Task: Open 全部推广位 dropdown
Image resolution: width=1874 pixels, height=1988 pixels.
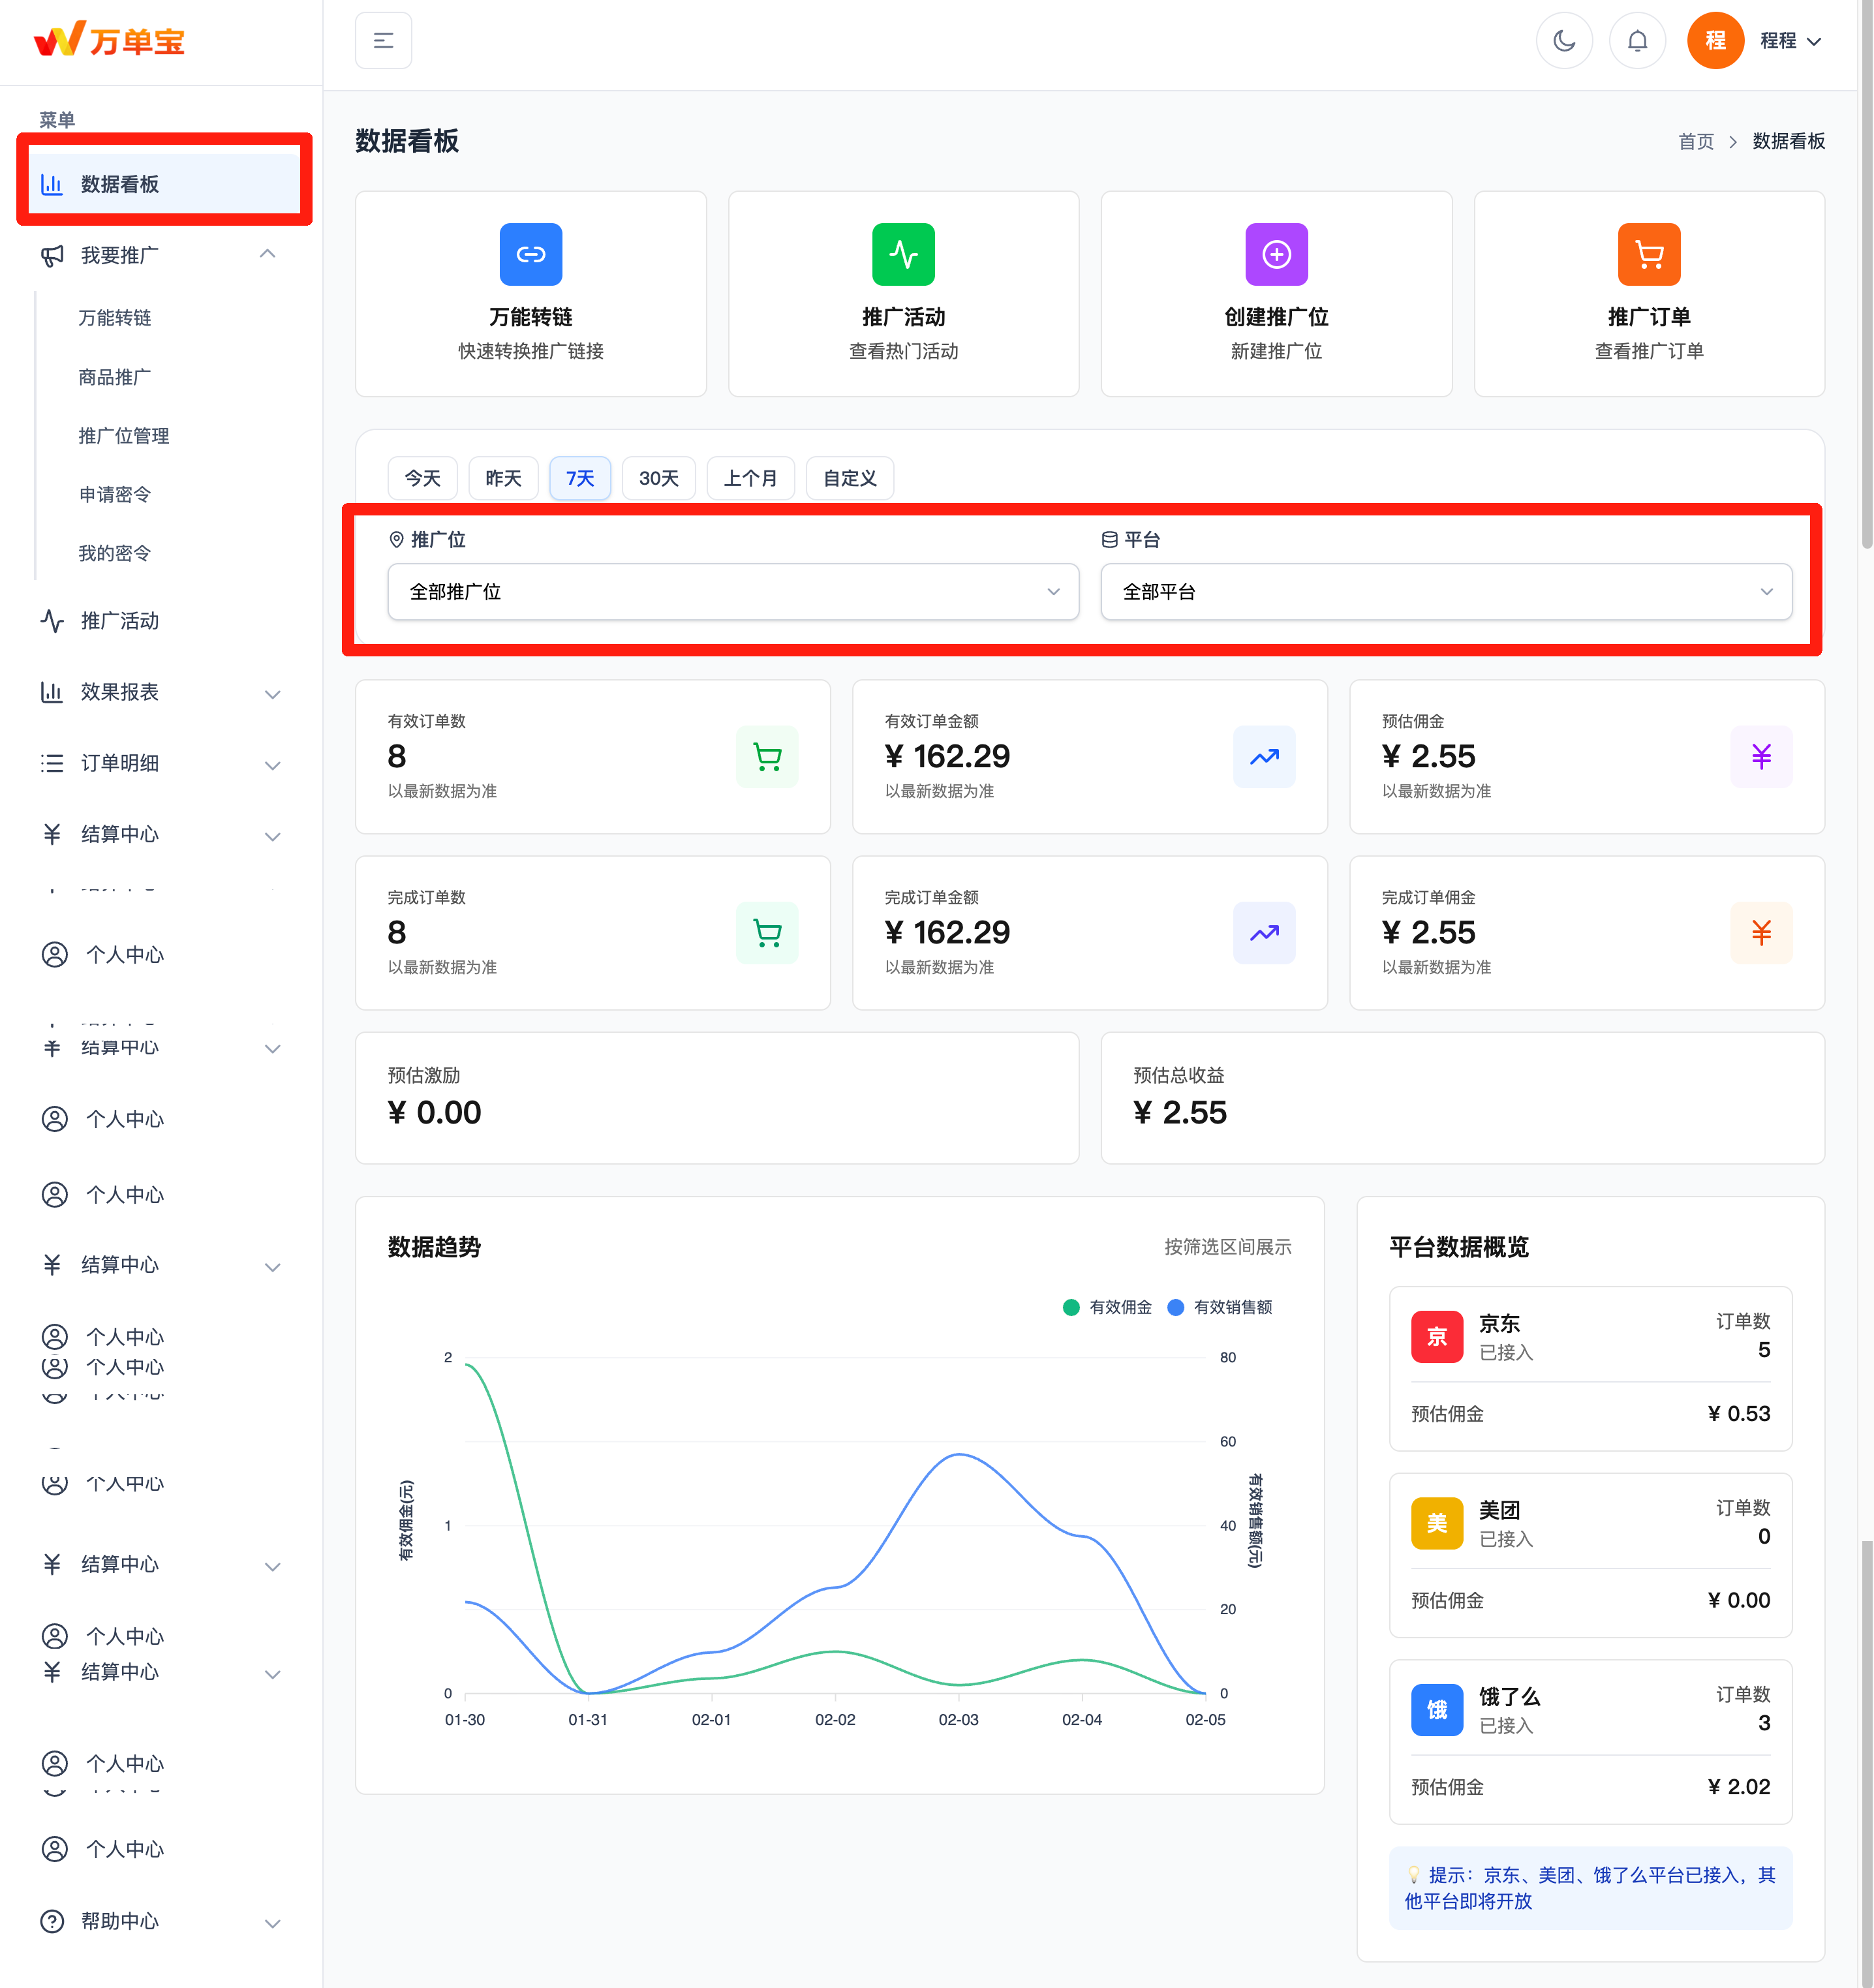Action: tap(733, 592)
